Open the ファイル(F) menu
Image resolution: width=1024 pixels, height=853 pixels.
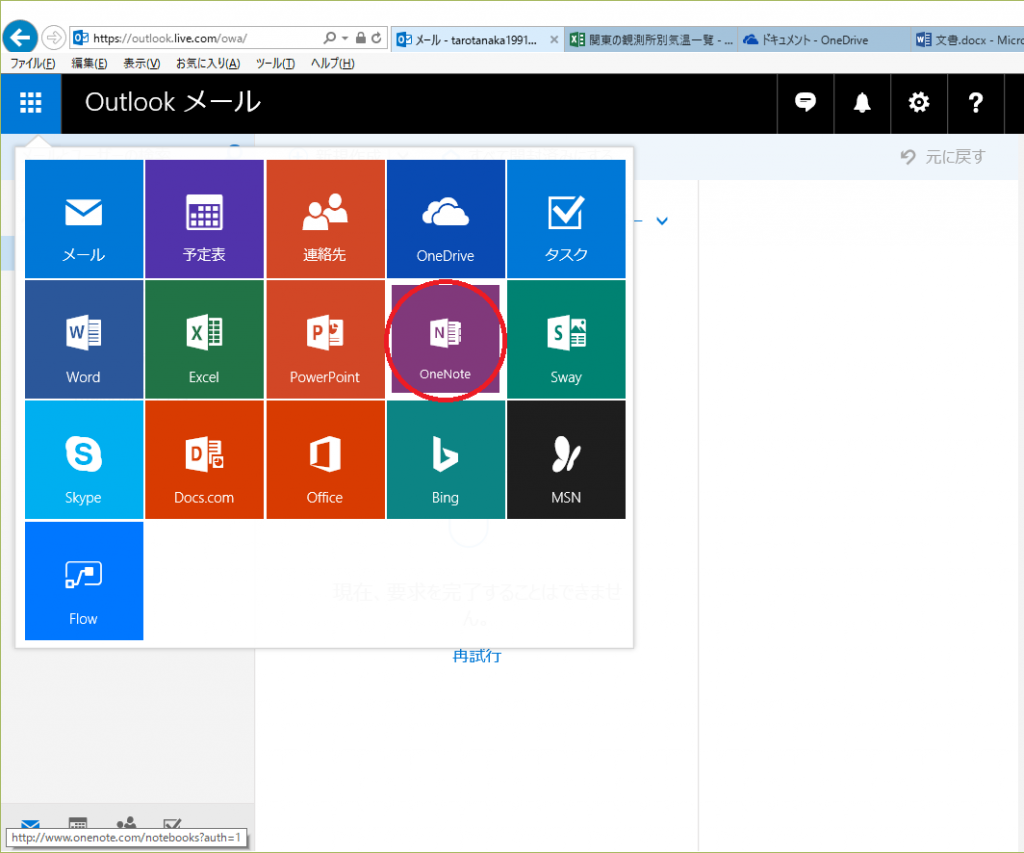click(33, 63)
